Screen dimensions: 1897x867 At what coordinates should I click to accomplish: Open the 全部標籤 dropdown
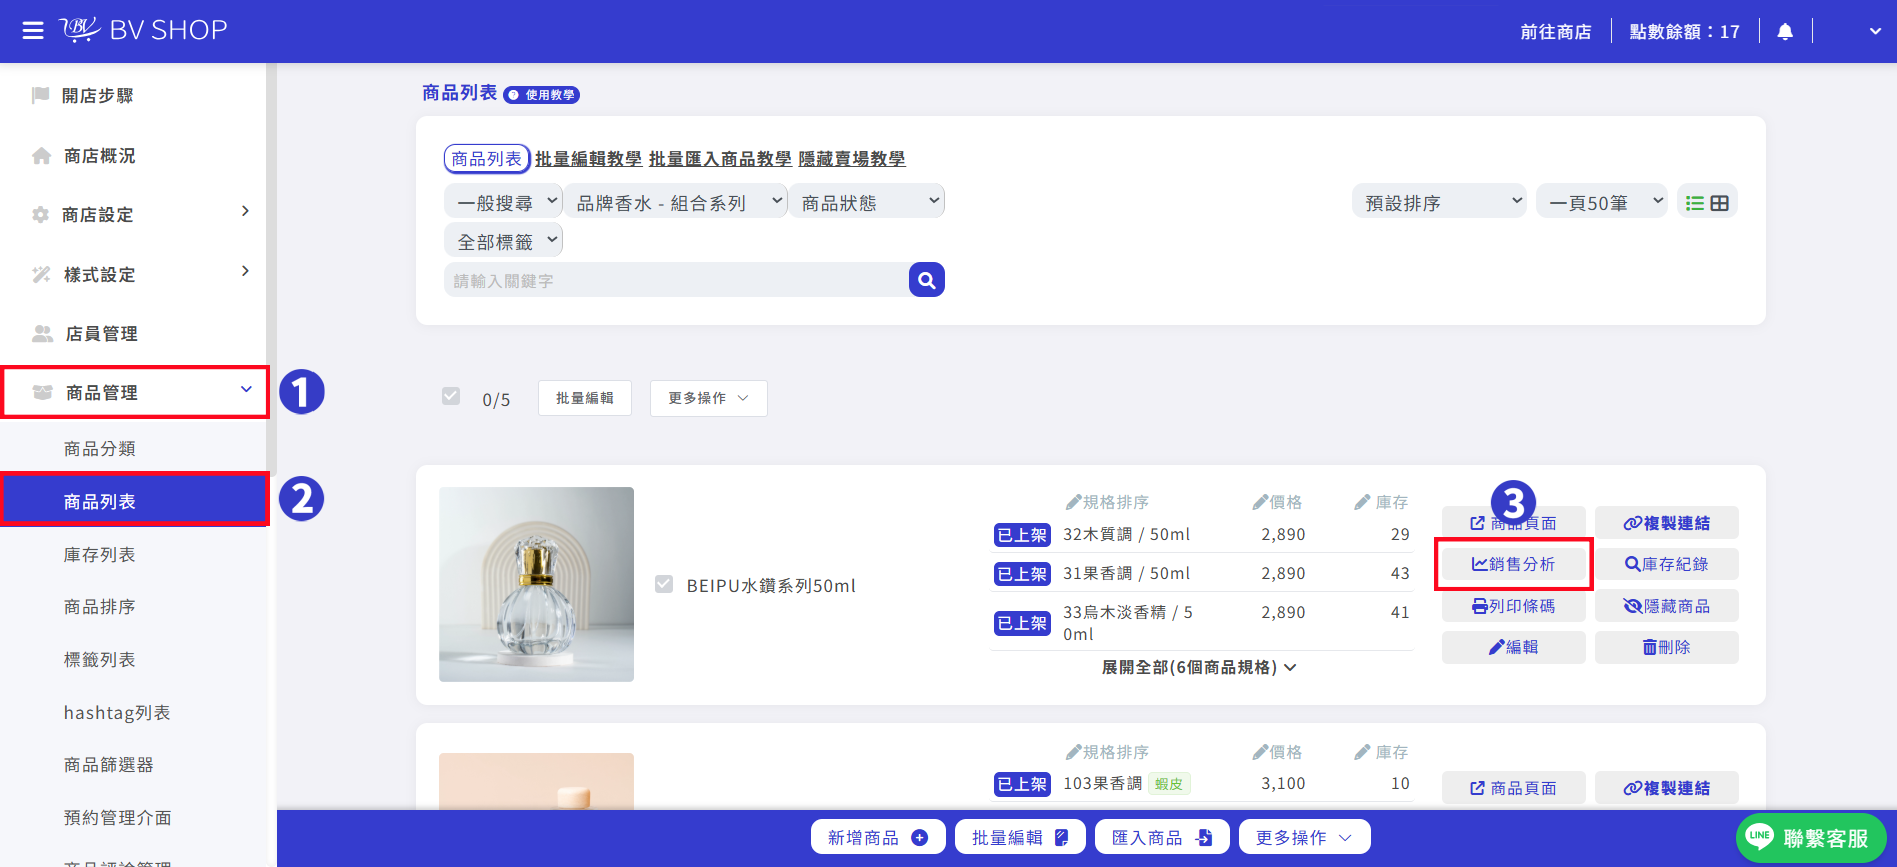[503, 241]
